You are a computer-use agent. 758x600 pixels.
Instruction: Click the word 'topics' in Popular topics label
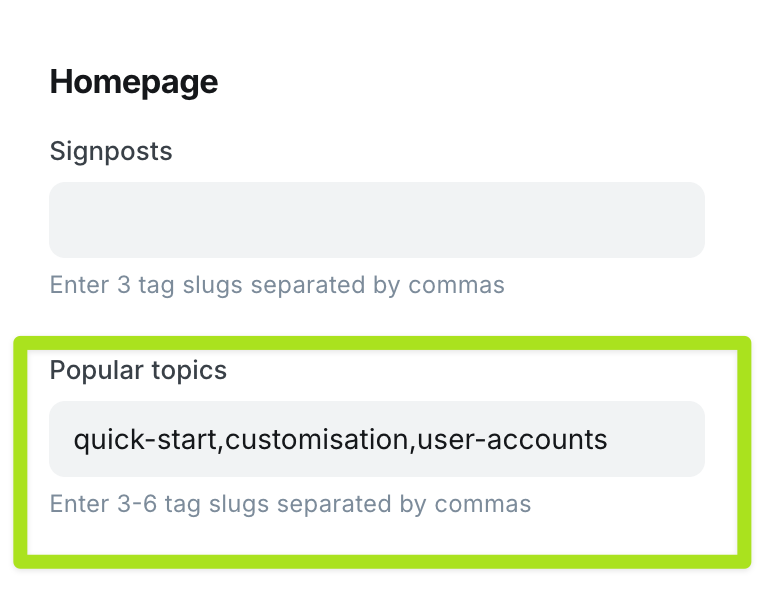(188, 370)
